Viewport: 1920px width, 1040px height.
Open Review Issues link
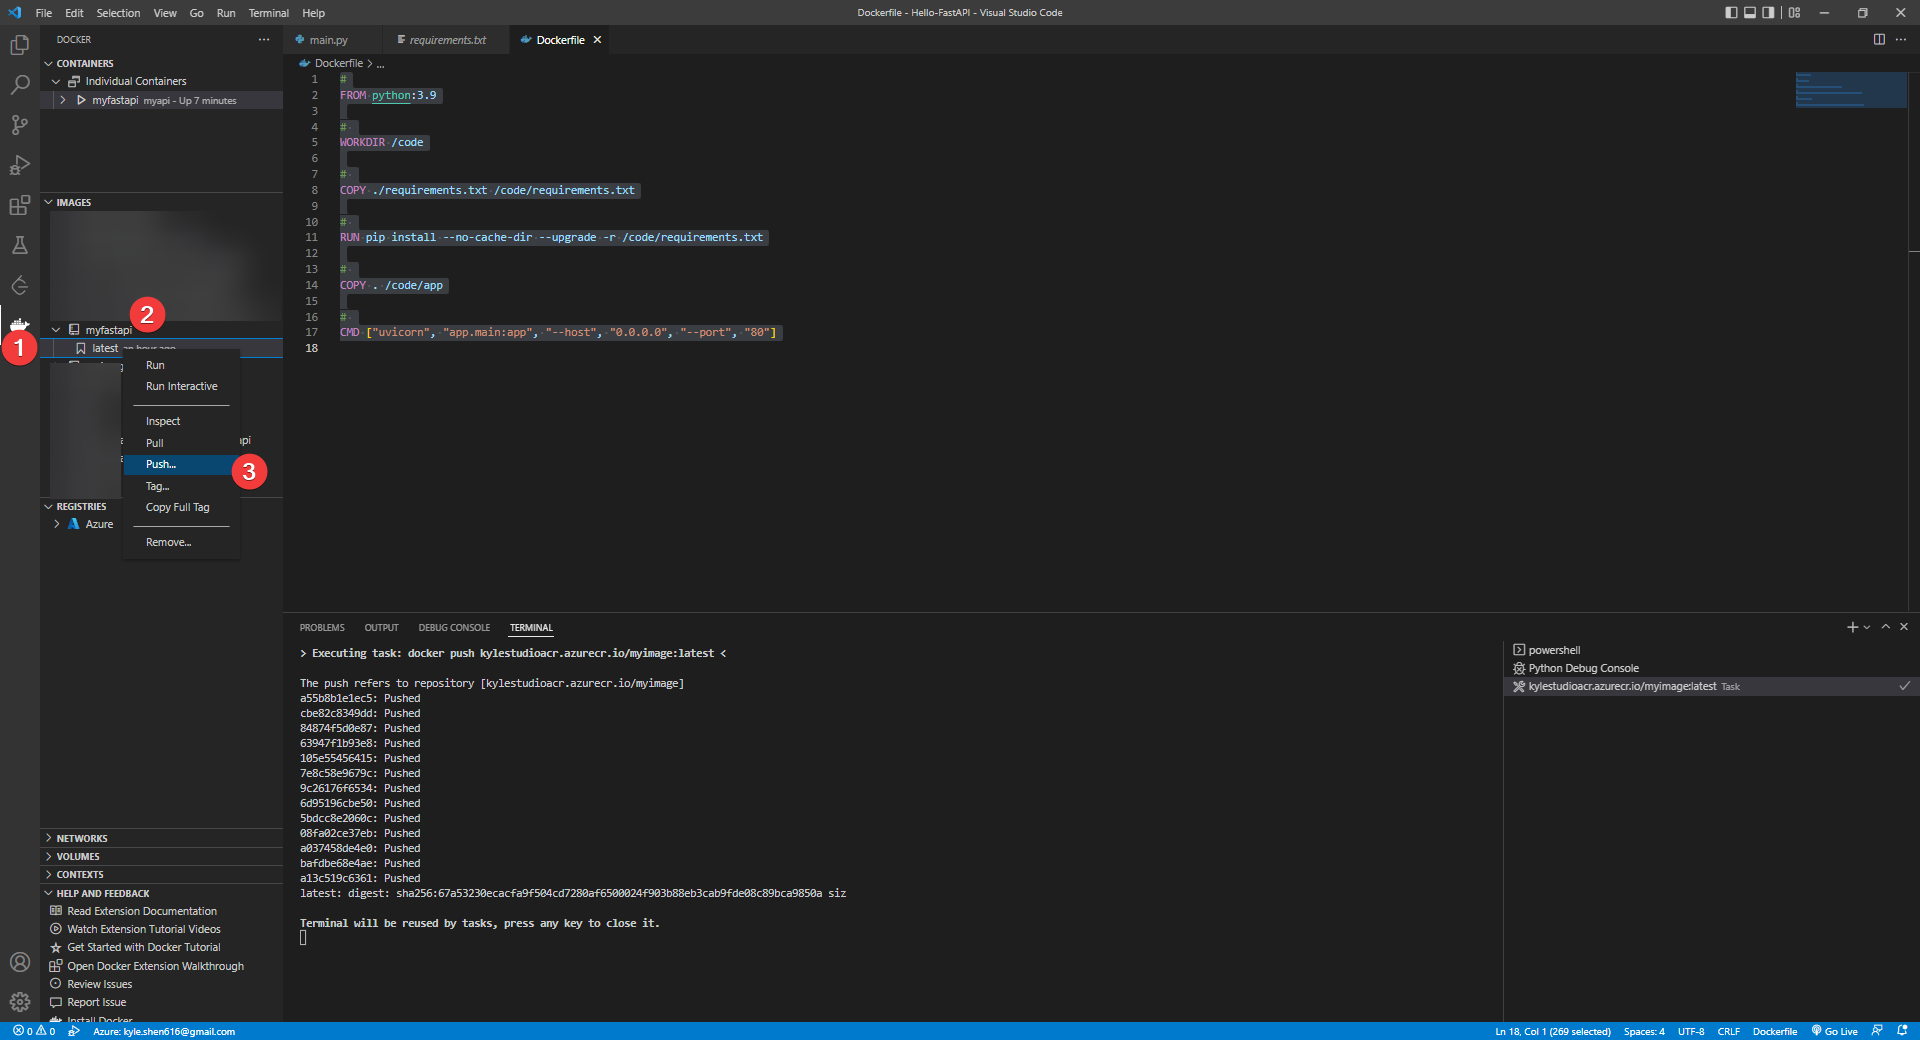pyautogui.click(x=99, y=984)
